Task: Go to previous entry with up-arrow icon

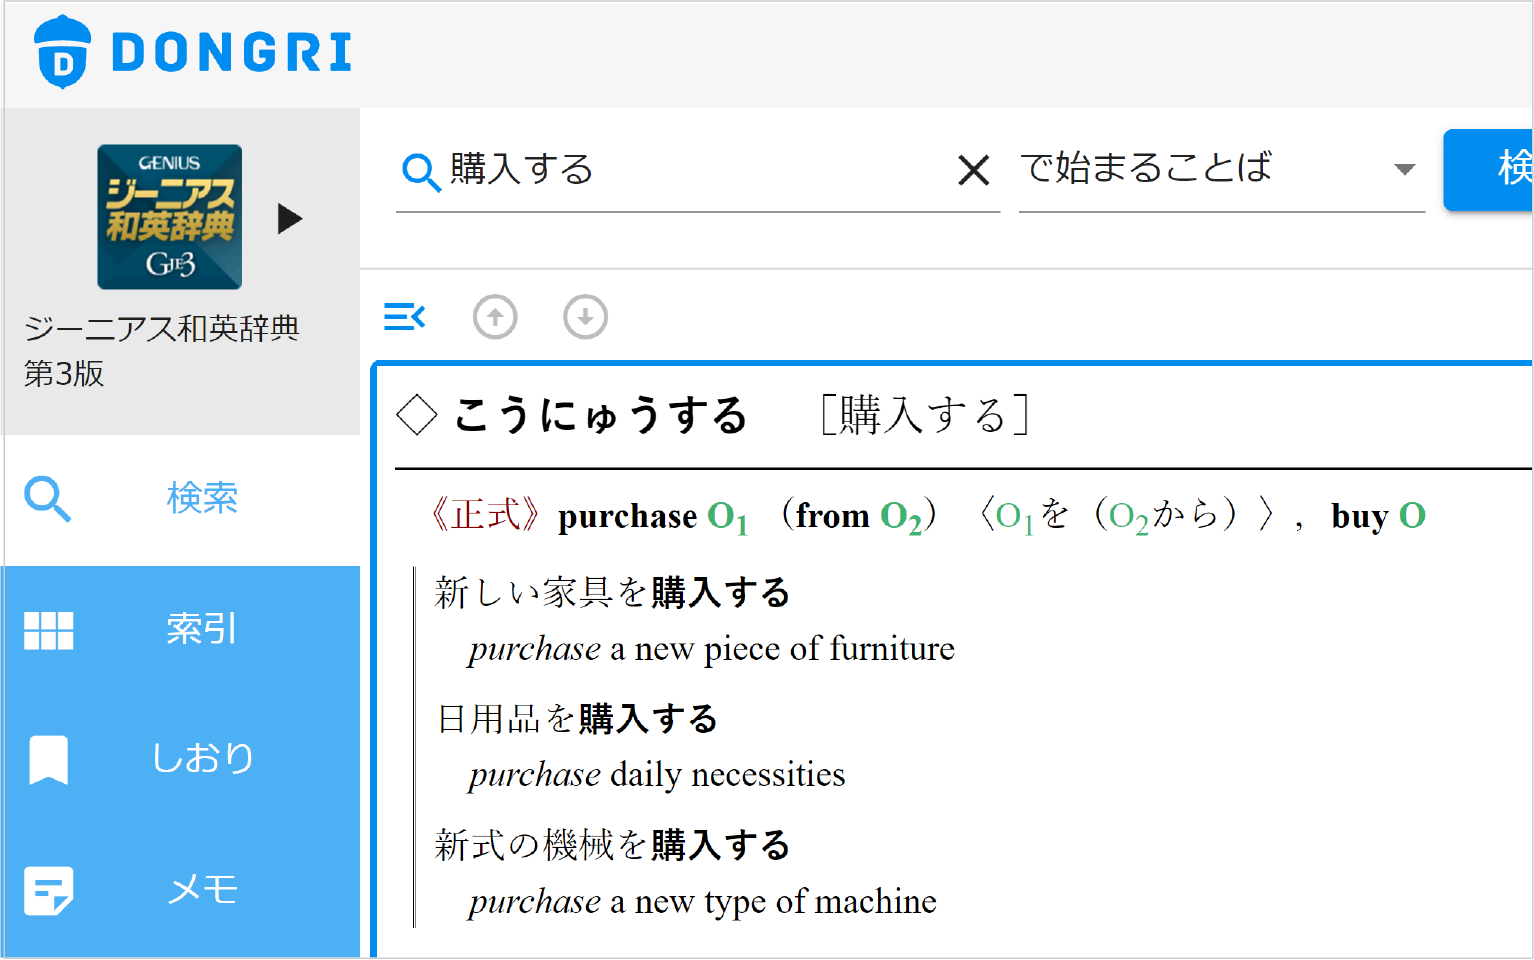Action: point(495,317)
